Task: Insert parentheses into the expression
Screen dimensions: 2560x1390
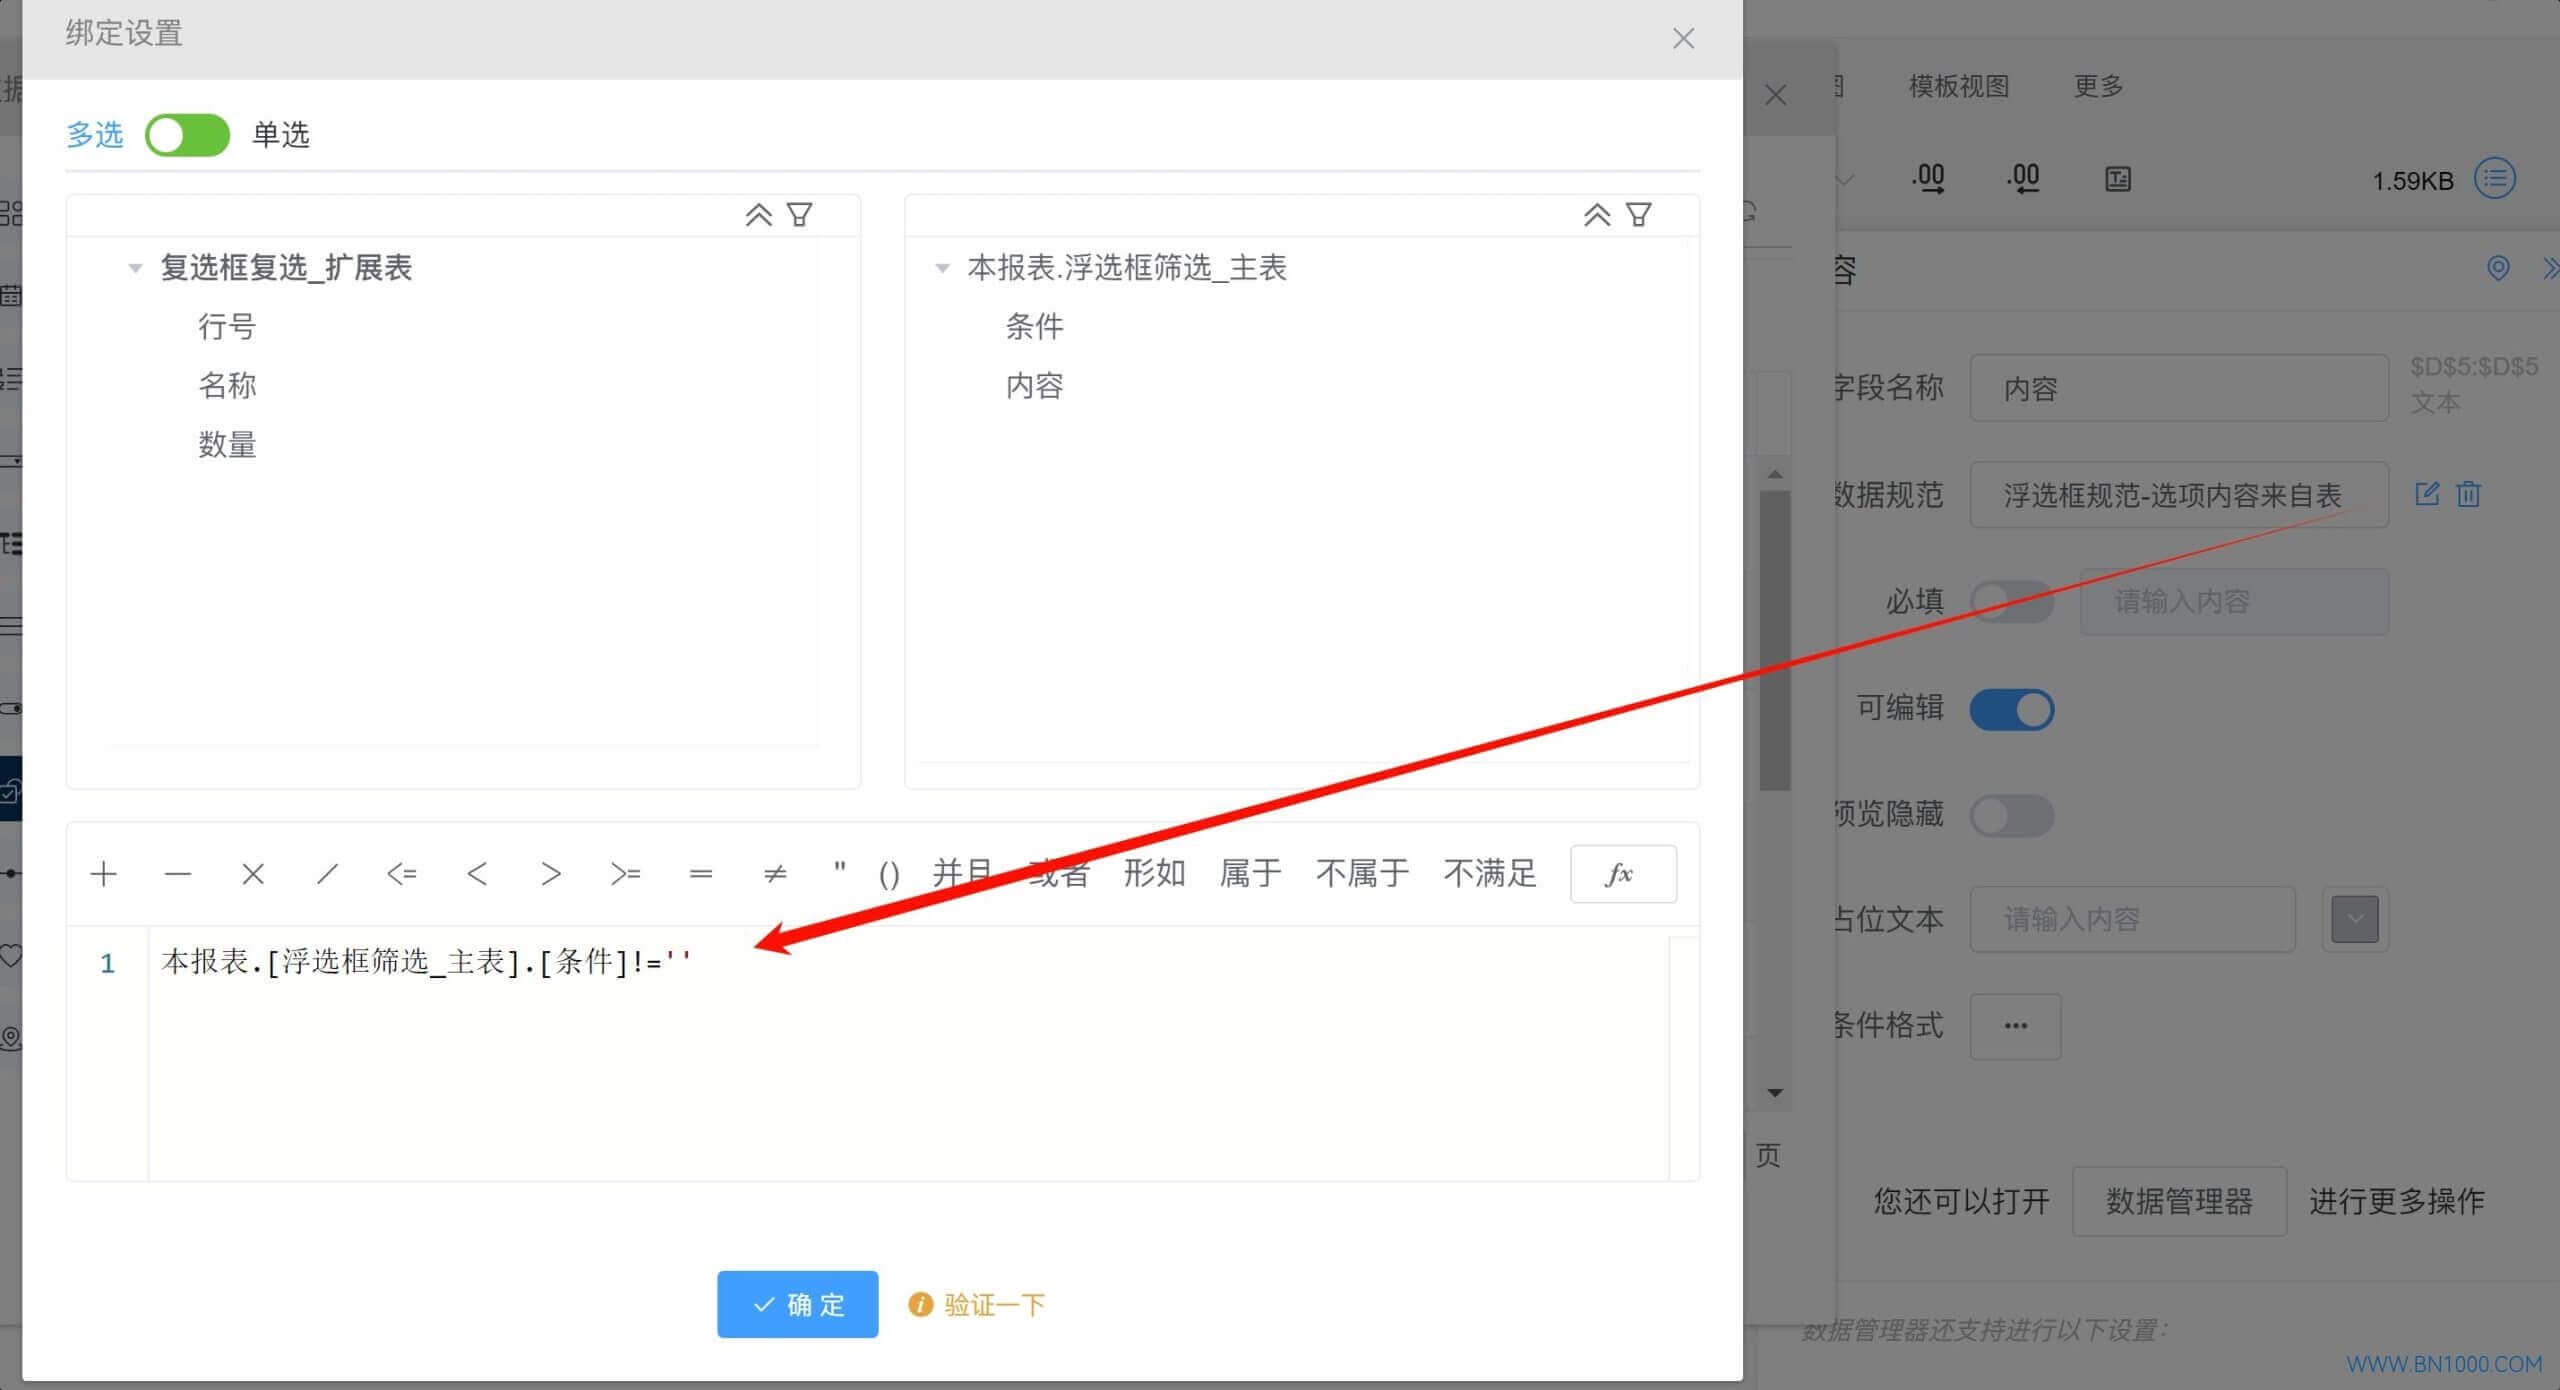Action: (889, 875)
